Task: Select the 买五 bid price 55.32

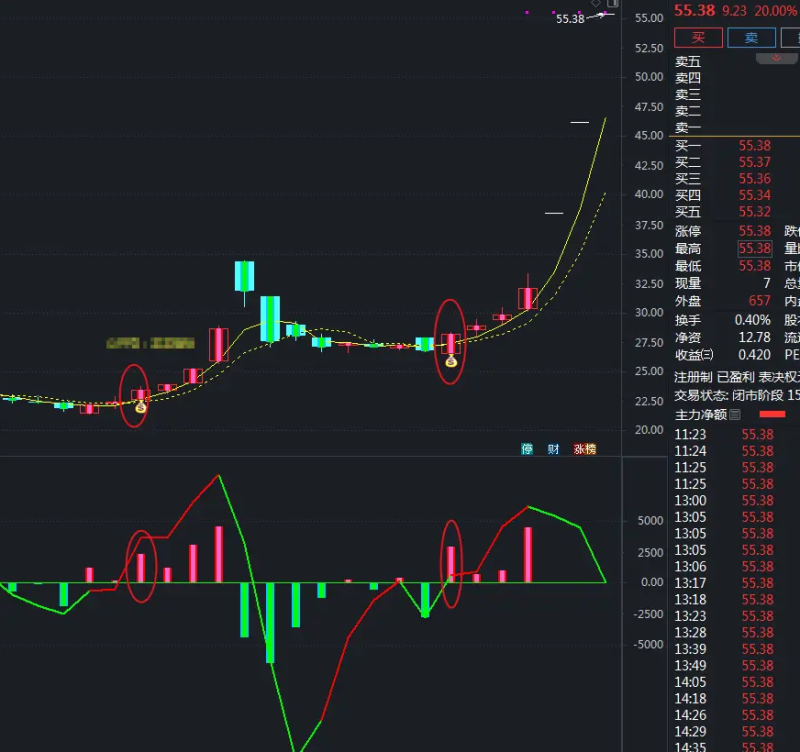Action: 754,212
